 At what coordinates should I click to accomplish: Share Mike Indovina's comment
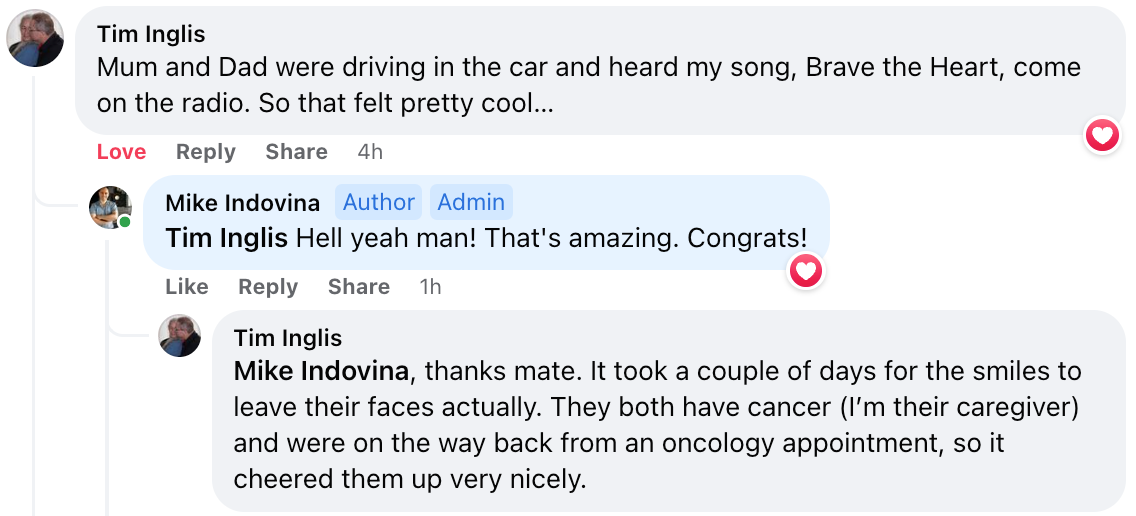point(359,287)
